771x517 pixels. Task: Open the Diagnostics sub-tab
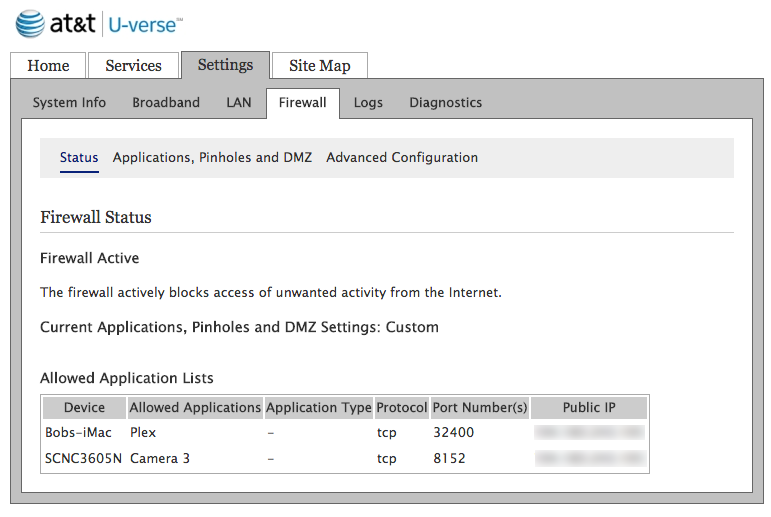point(445,103)
